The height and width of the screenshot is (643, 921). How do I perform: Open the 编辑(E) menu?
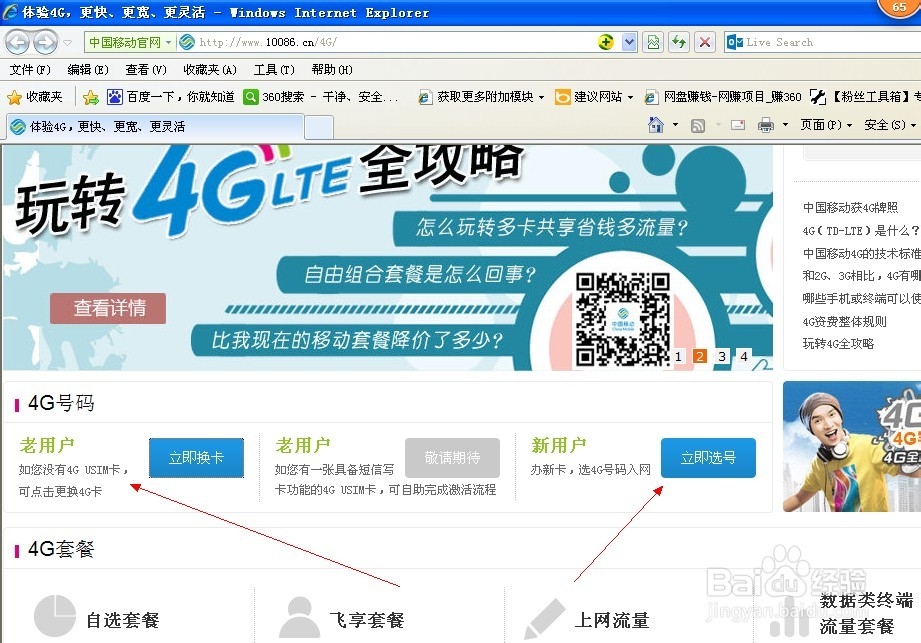pos(88,70)
